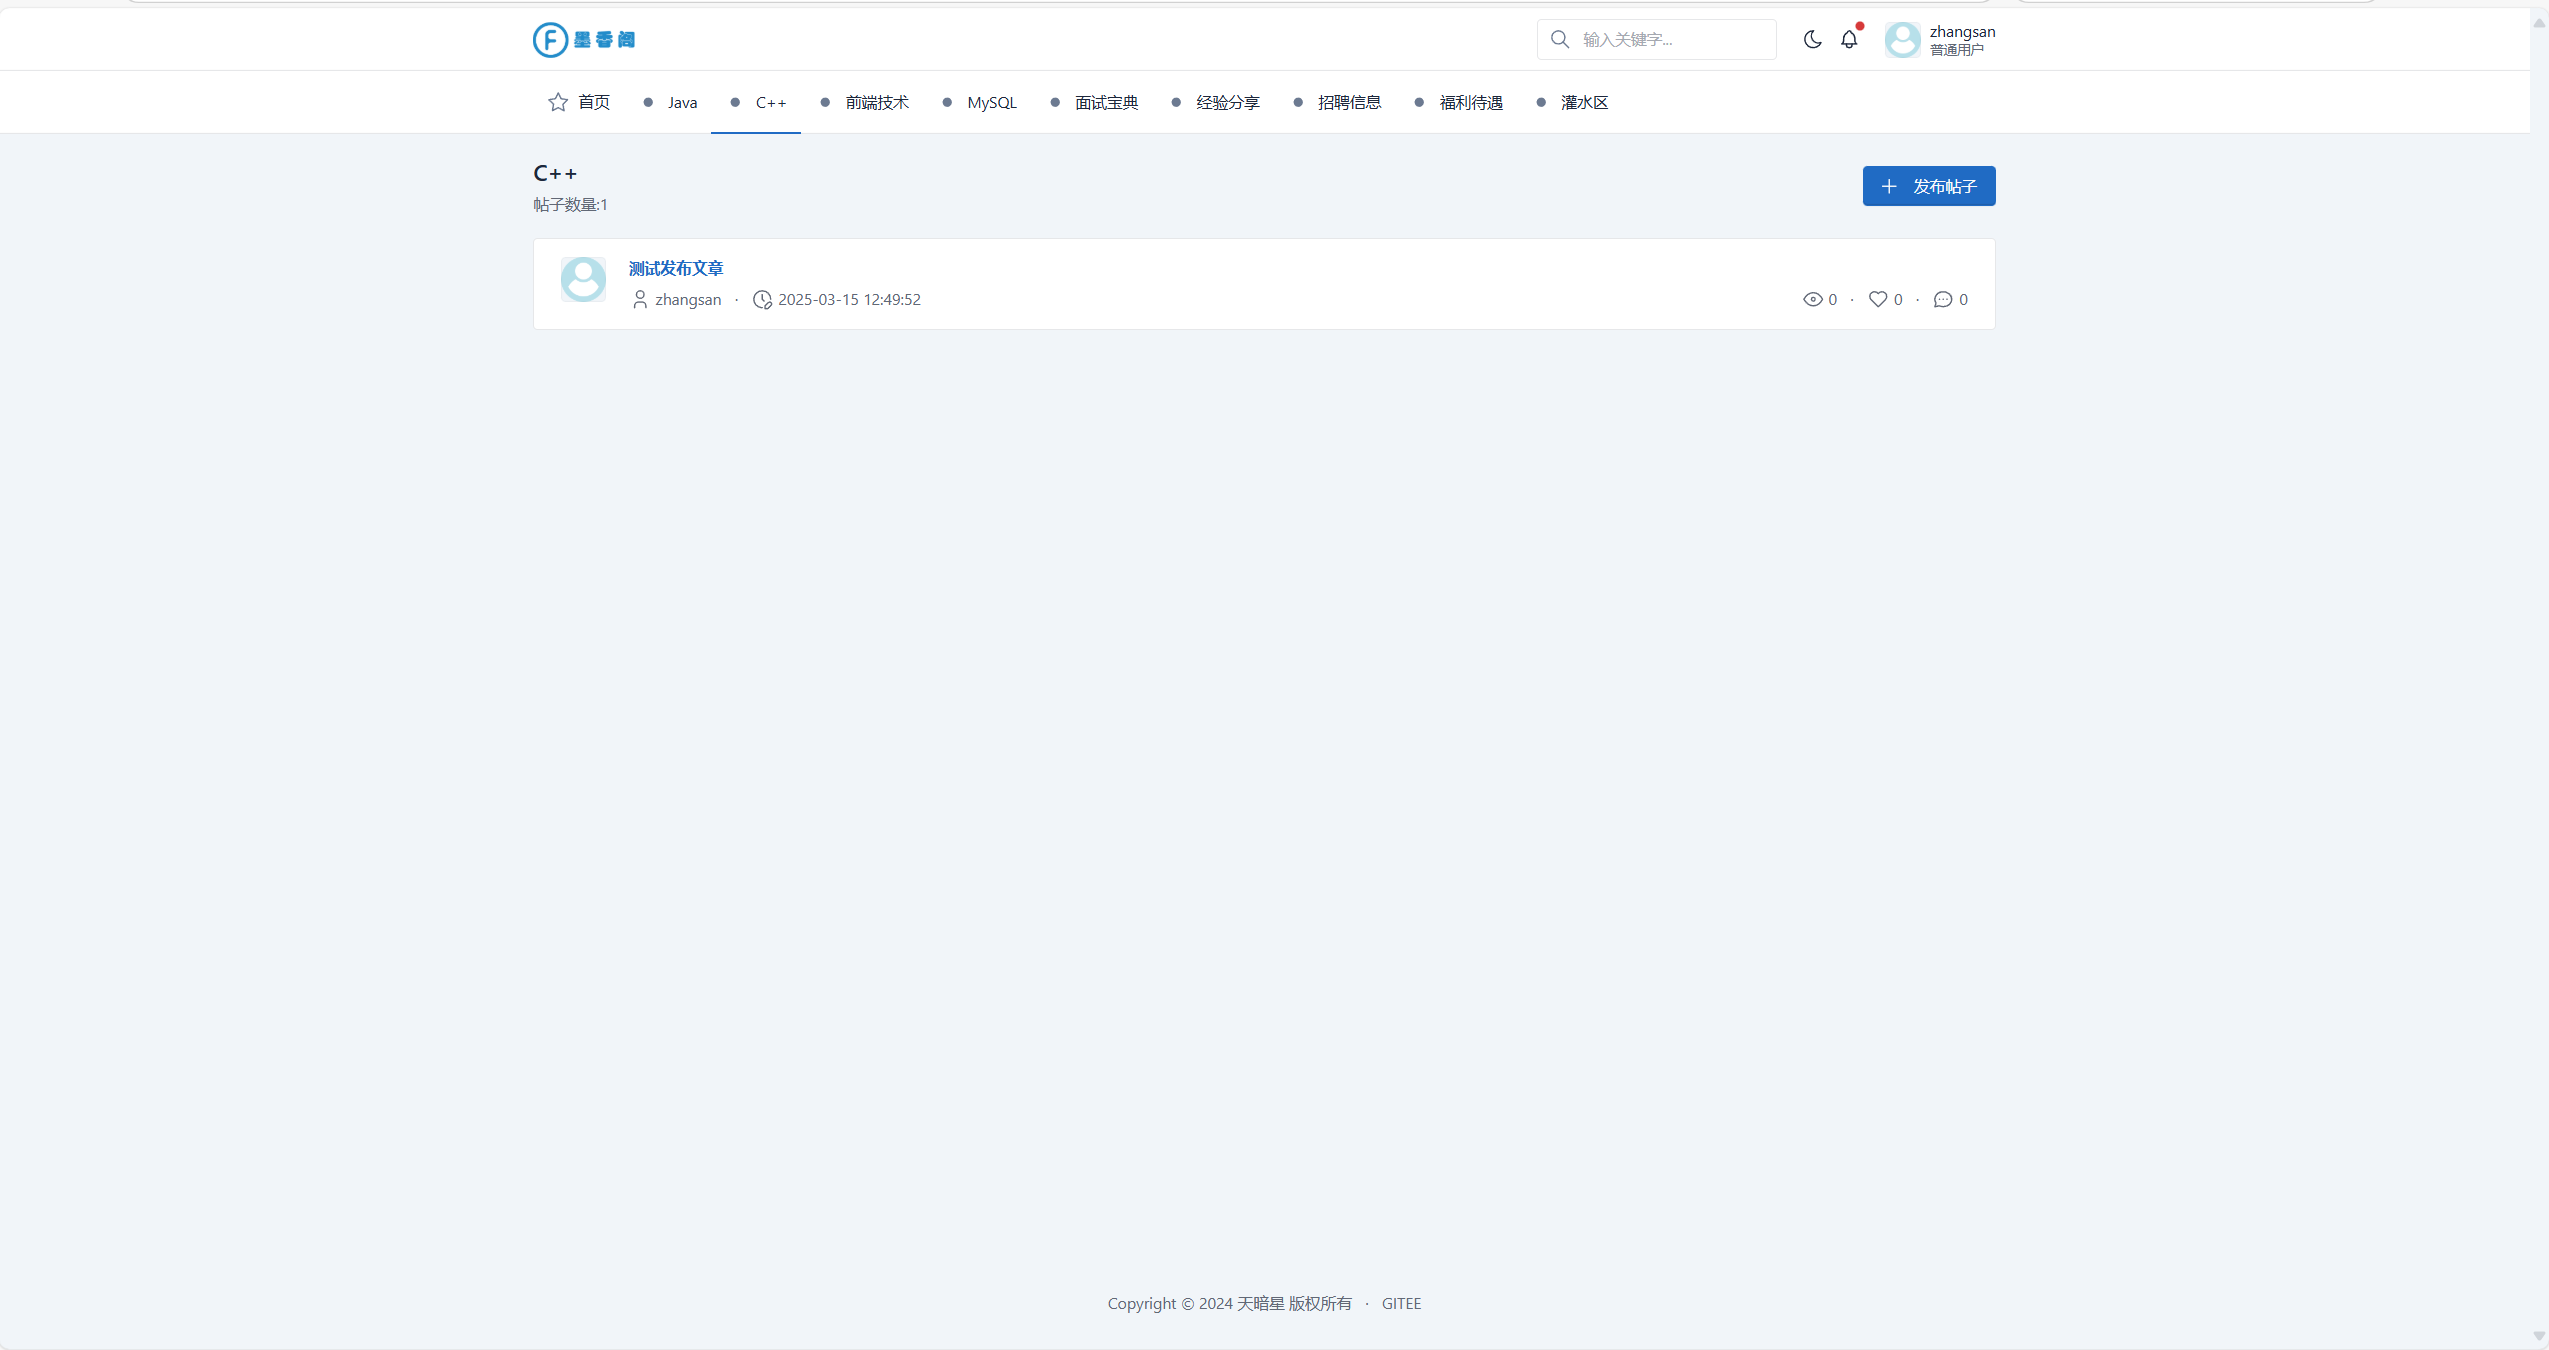Click the 发布帖子 button
This screenshot has height=1350, width=2549.
1928,187
